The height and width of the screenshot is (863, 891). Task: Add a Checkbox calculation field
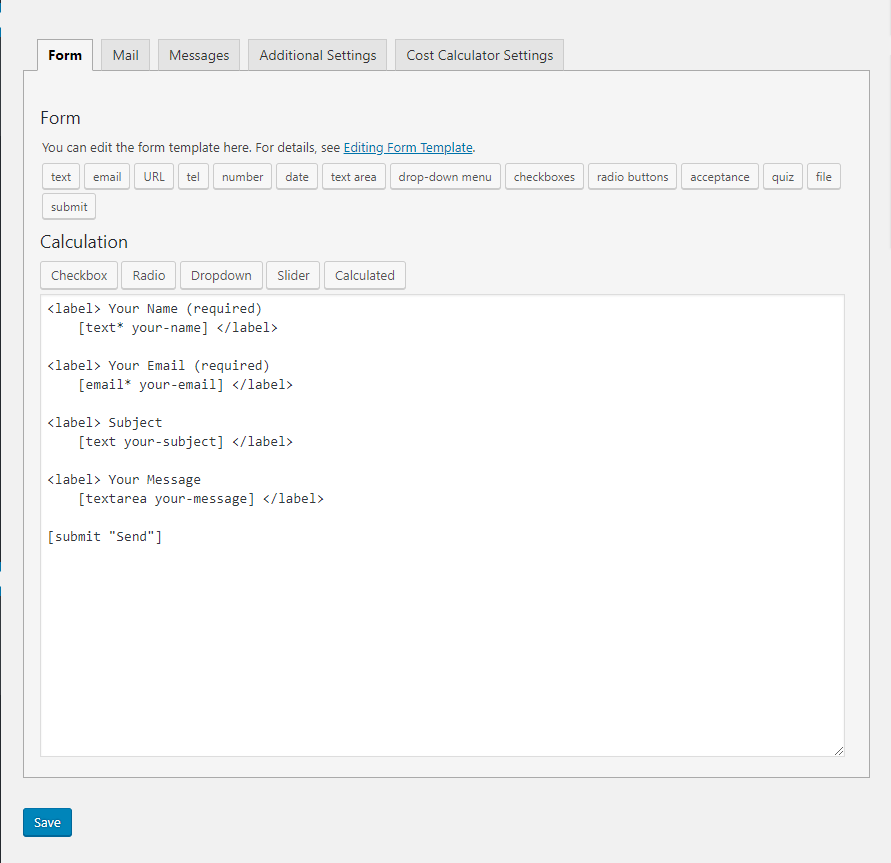(x=79, y=276)
